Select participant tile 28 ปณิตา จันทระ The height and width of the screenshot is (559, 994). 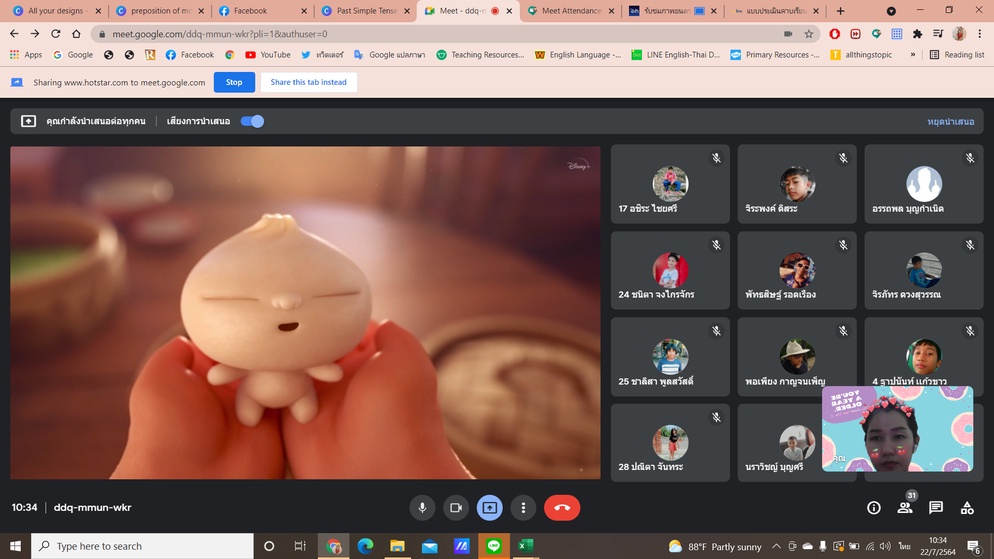point(670,443)
